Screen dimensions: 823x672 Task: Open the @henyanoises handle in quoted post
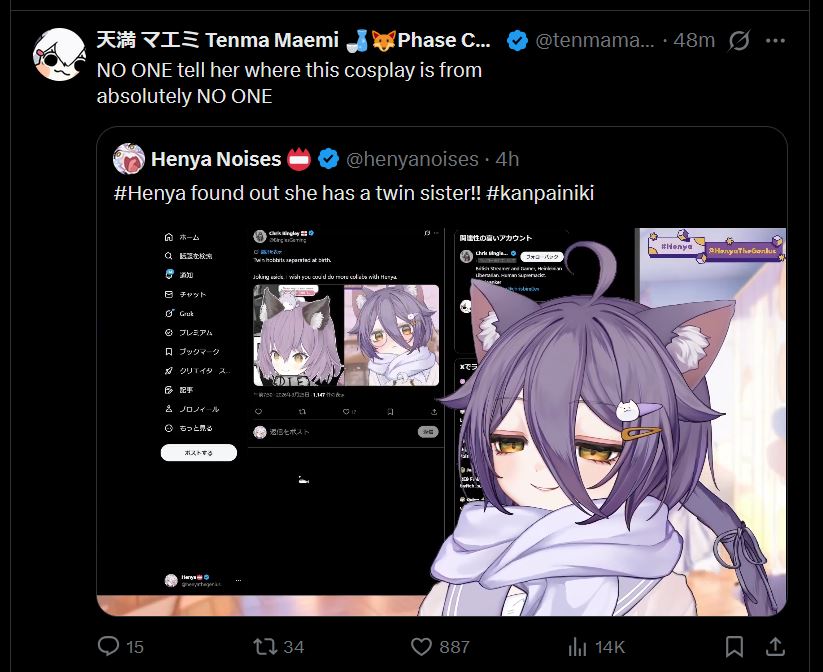[x=412, y=159]
